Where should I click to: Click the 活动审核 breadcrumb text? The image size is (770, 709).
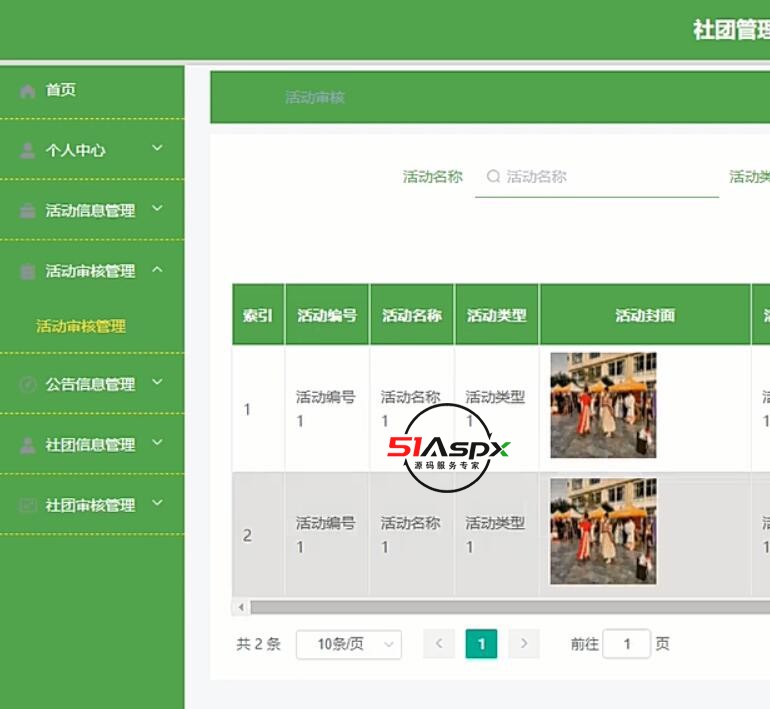(315, 97)
